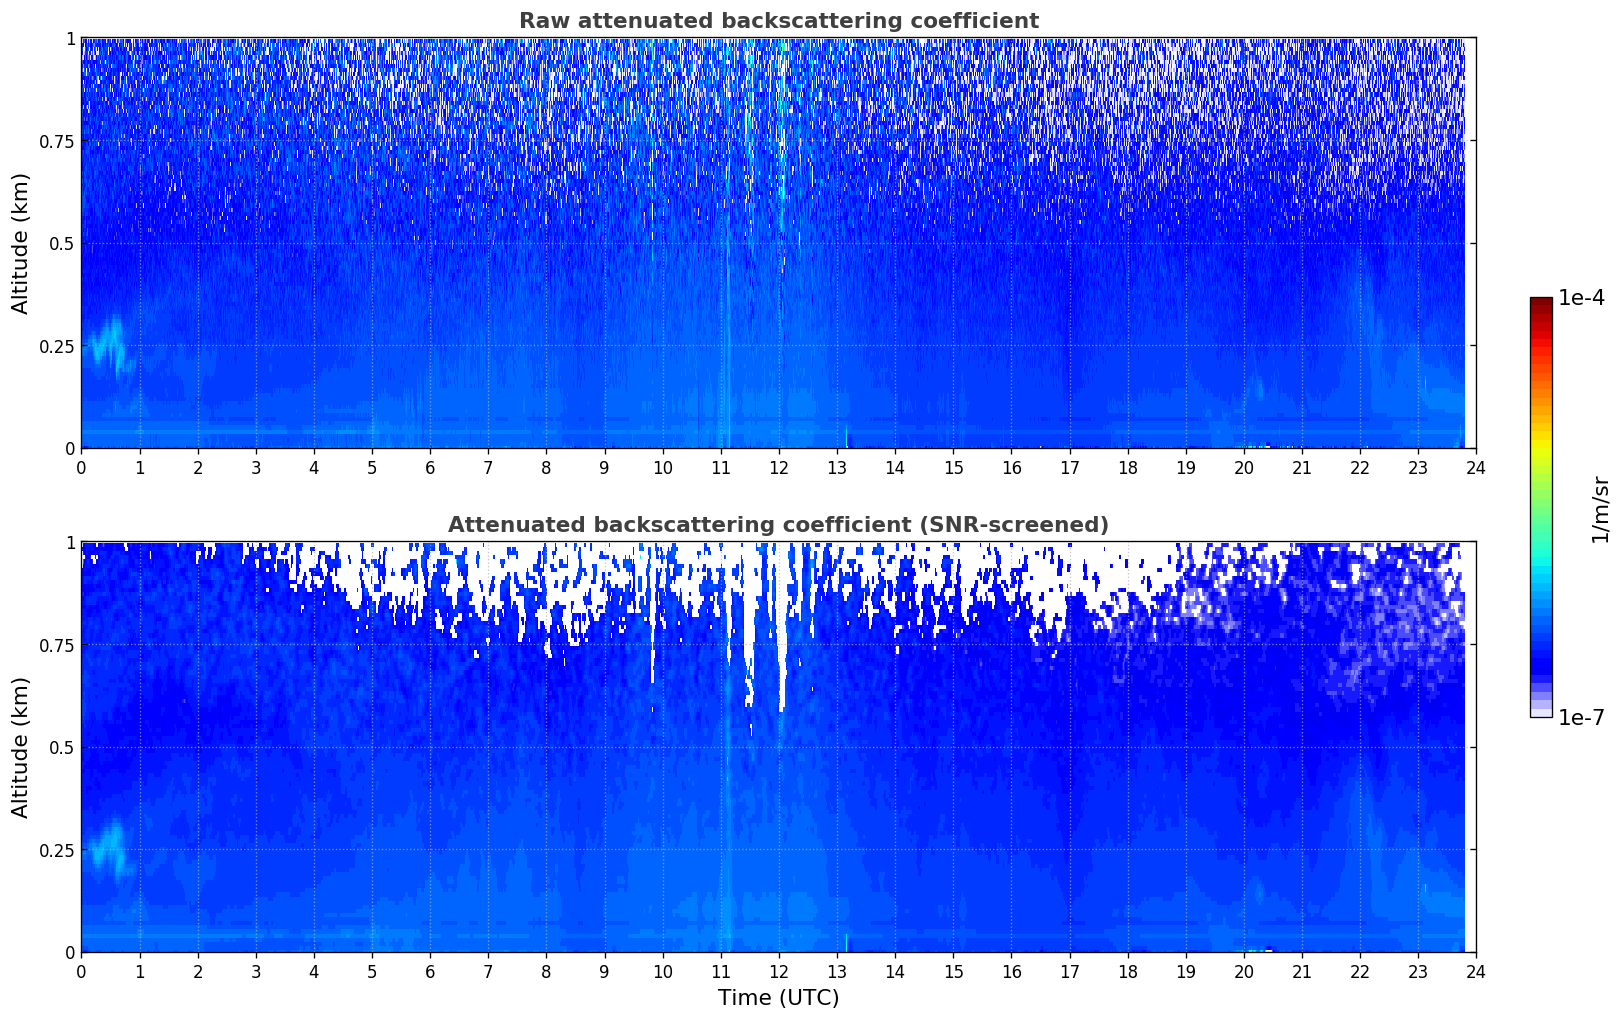Click hour tick "6" under the raw plot
The height and width of the screenshot is (1020, 1621).
click(x=430, y=467)
